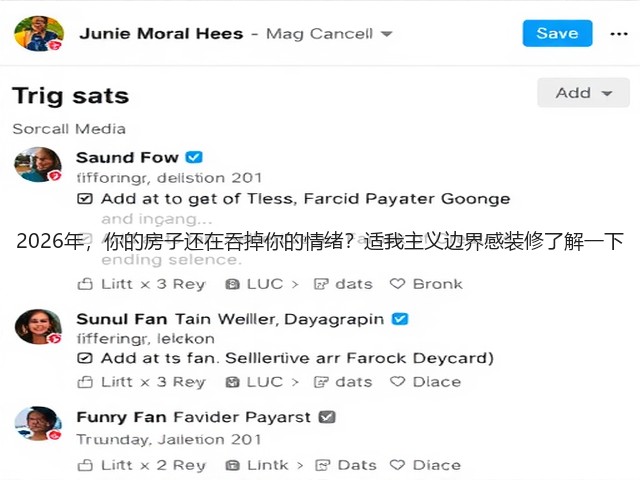Click the heart Bronk icon in first post
This screenshot has width=640, height=480.
tap(397, 283)
